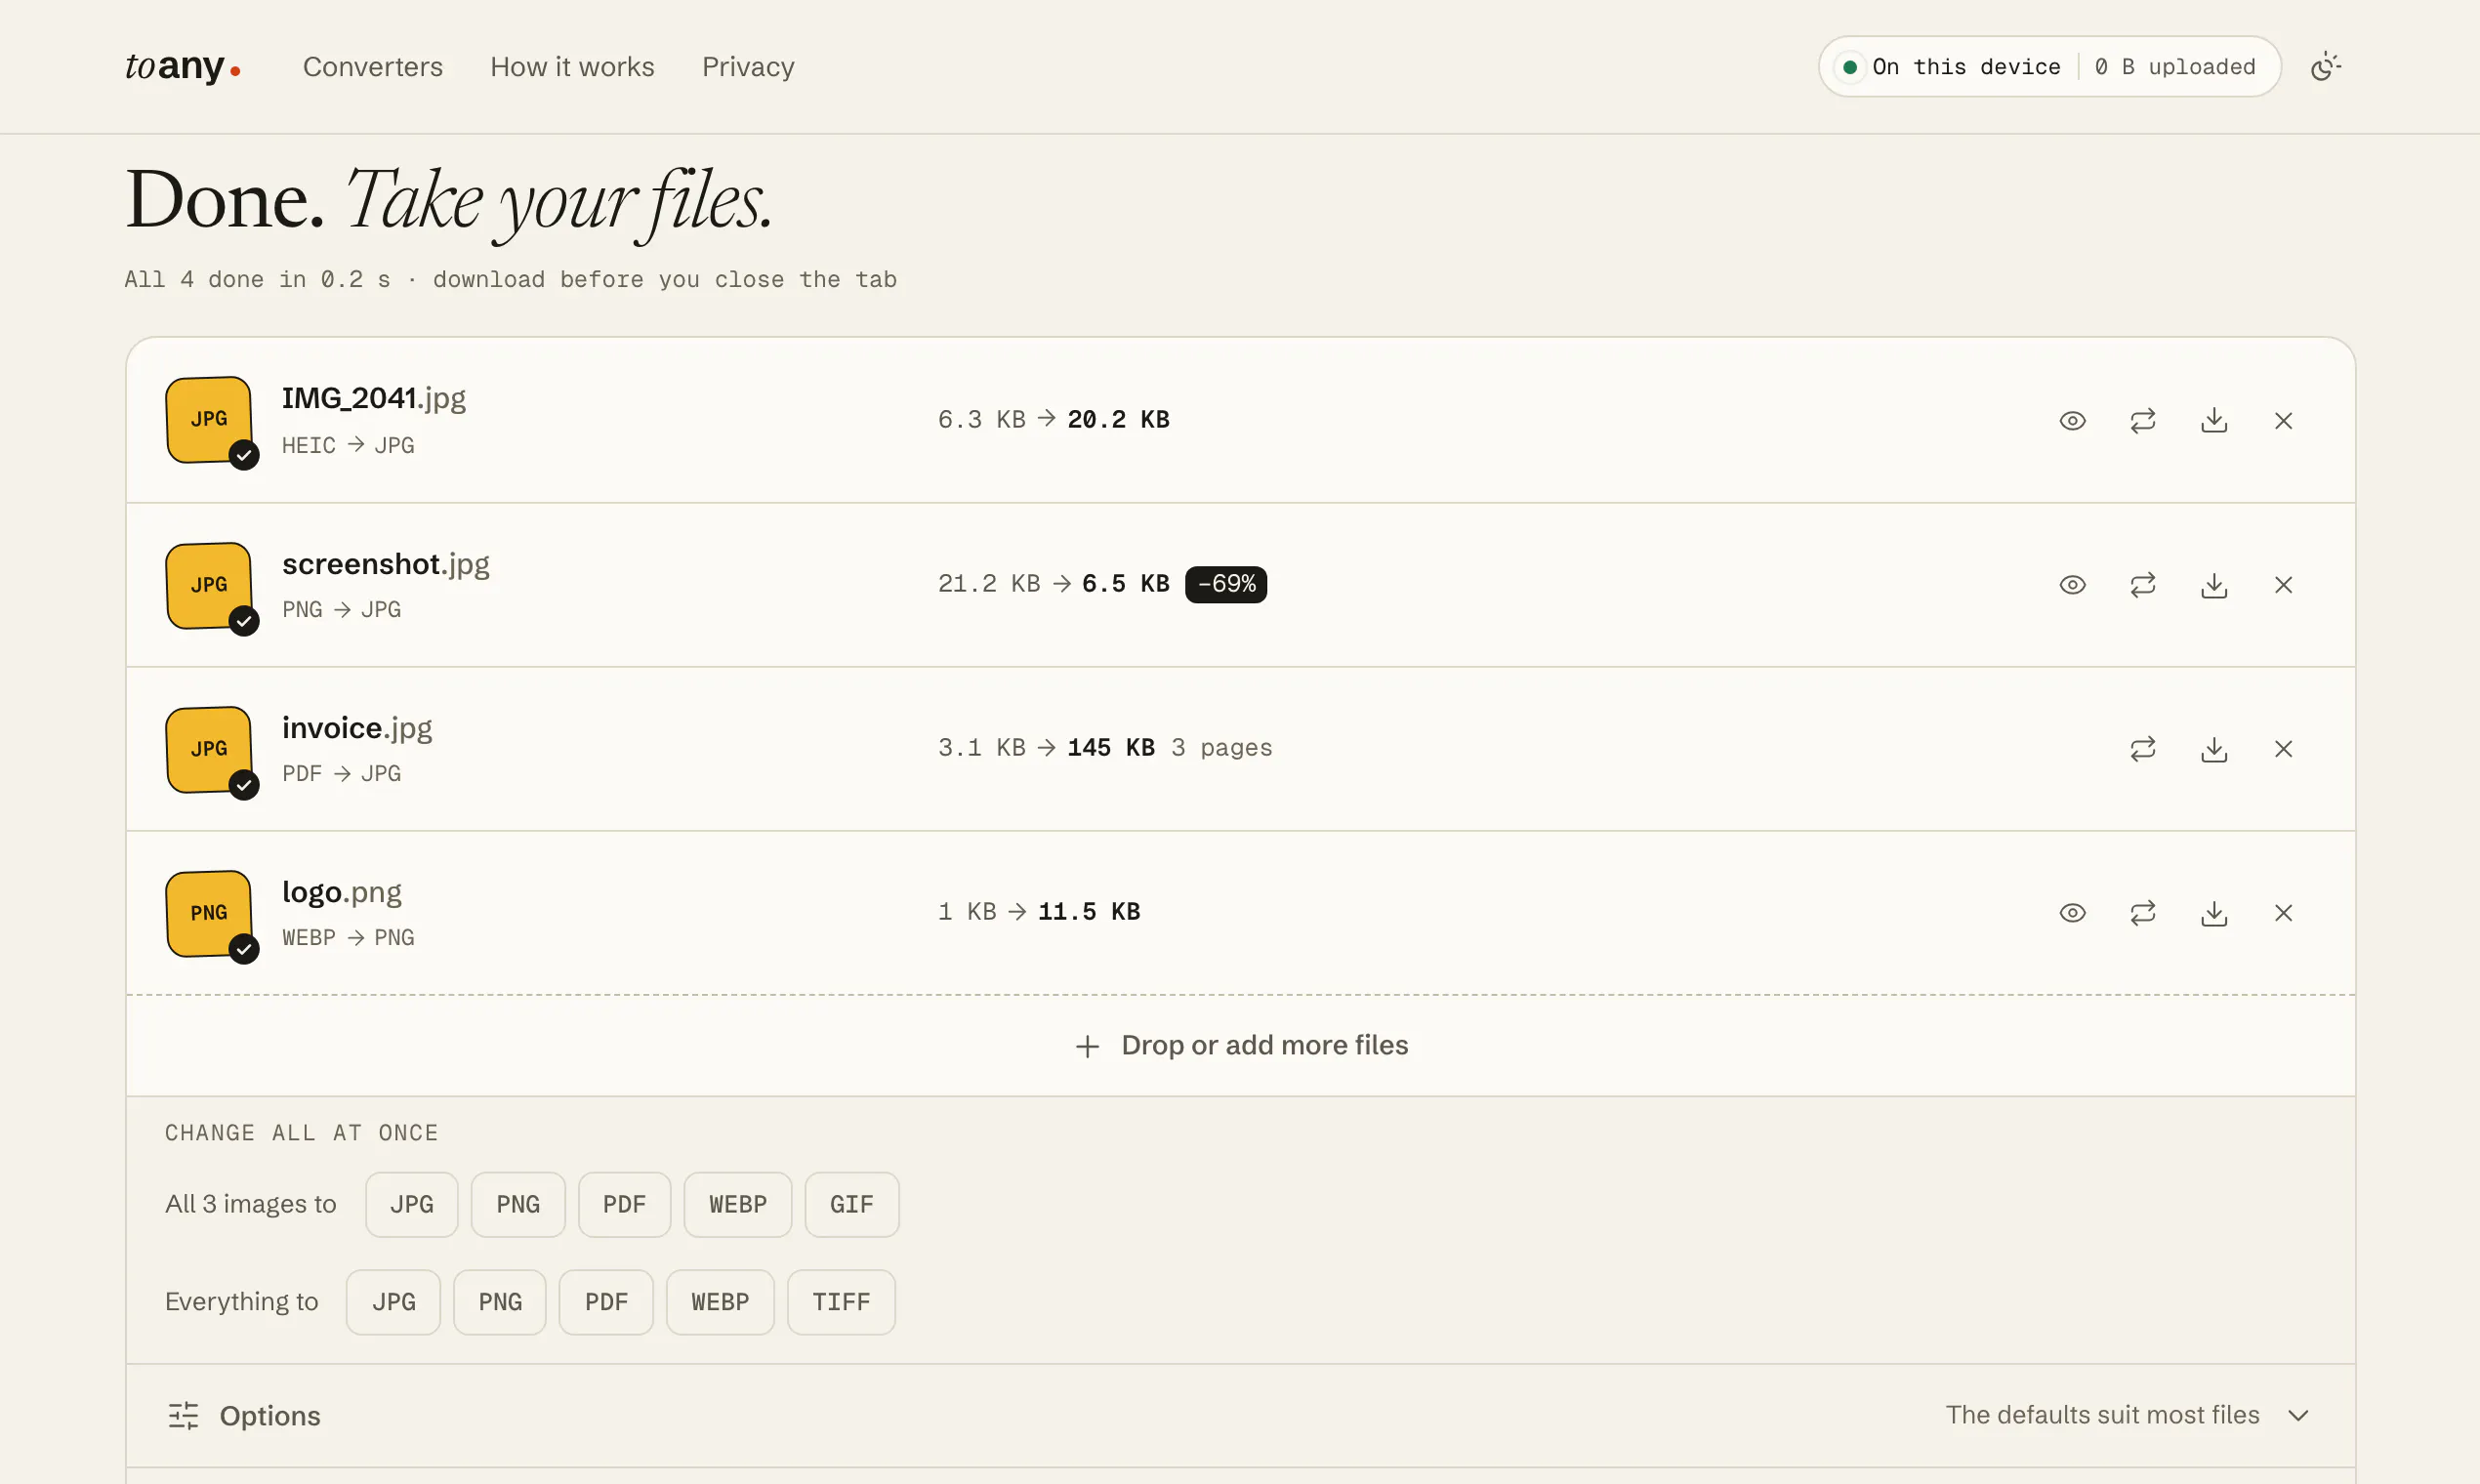Click the screenshot.jpg file name
The width and height of the screenshot is (2480, 1484).
click(386, 564)
